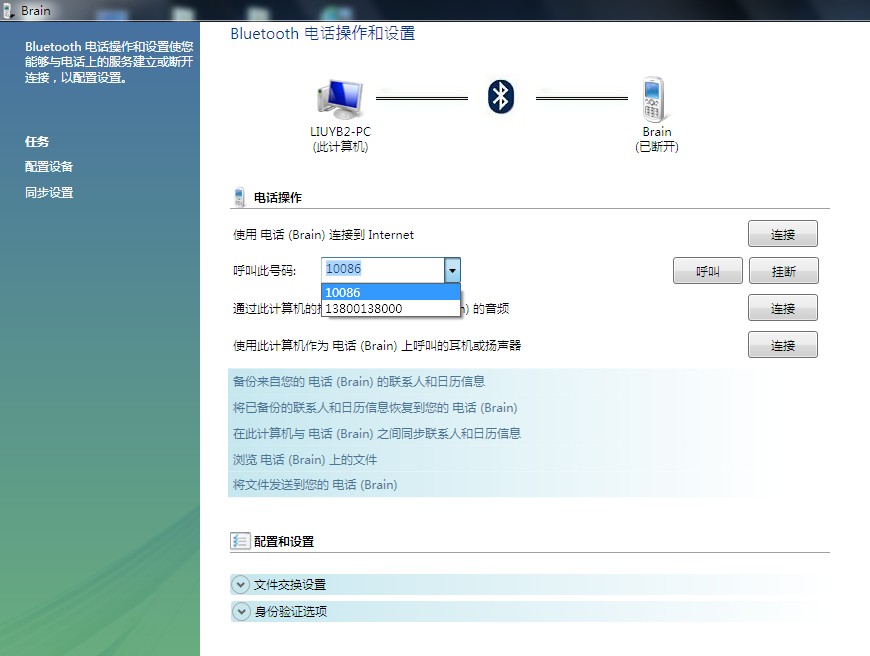Click the Brain phone device icon
The width and height of the screenshot is (870, 656).
654,99
